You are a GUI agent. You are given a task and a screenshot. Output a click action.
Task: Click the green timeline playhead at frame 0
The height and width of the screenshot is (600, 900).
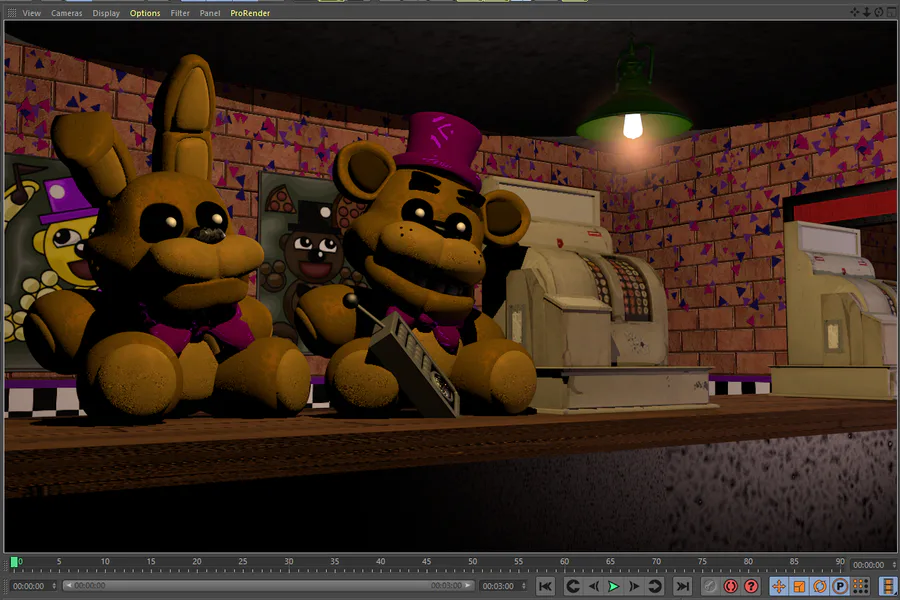point(14,563)
